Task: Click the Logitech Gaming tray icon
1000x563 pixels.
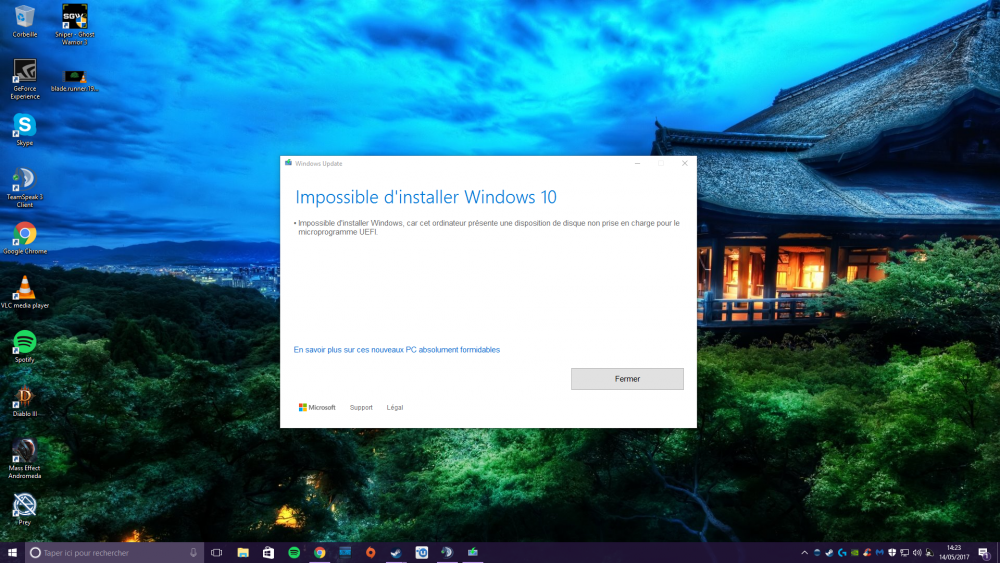Action: pos(842,553)
